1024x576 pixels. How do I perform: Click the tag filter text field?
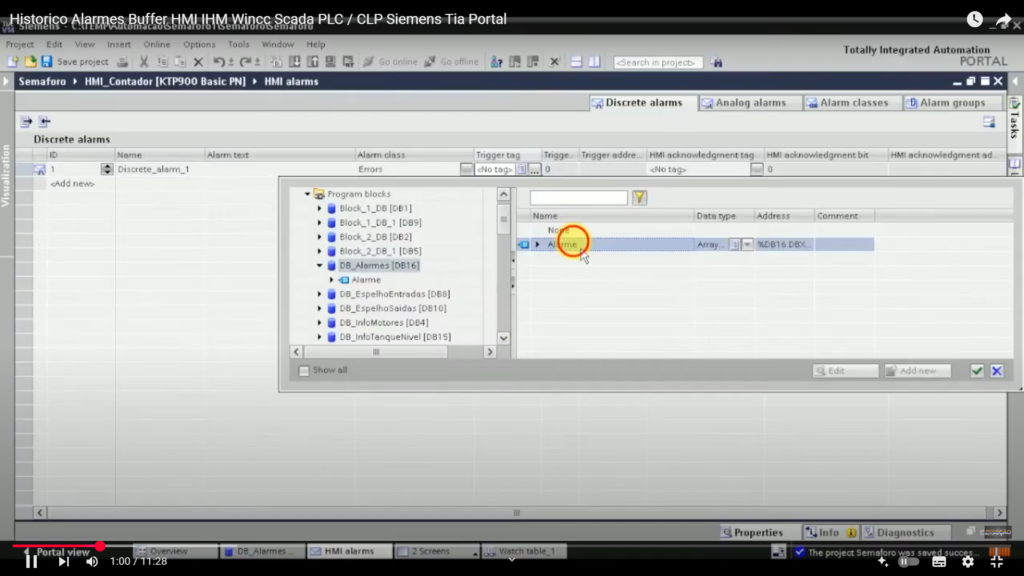(x=579, y=197)
